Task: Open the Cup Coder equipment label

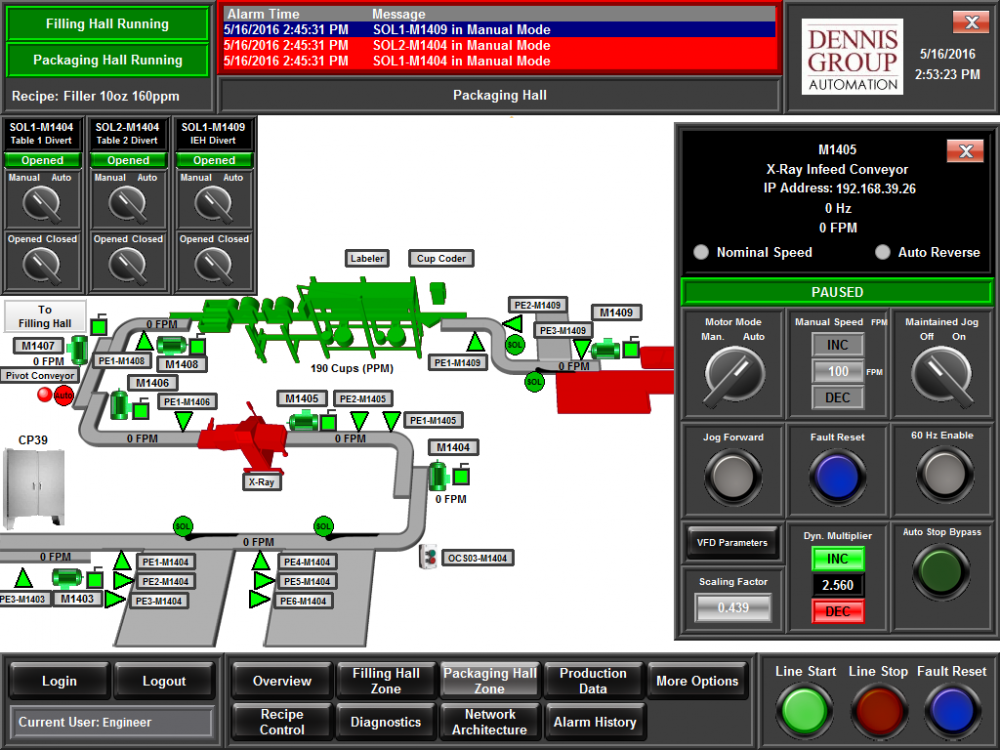Action: pyautogui.click(x=441, y=258)
